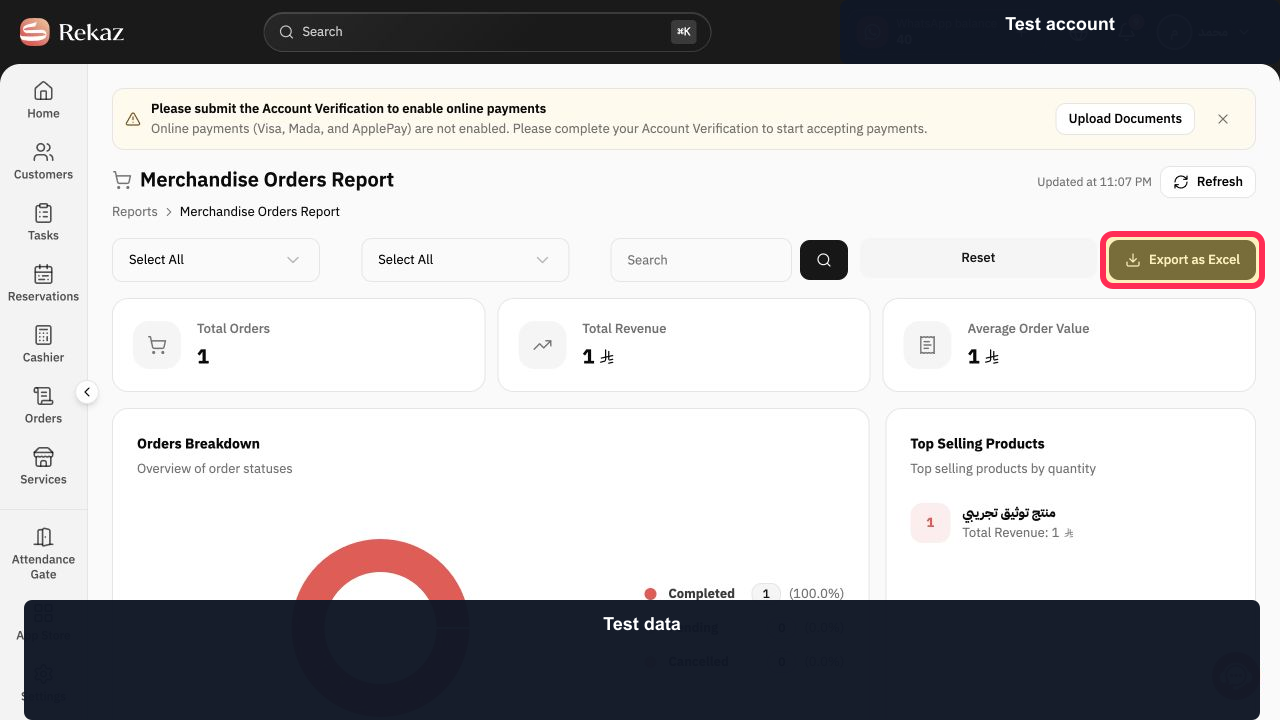The image size is (1280, 720).
Task: Click the Reports breadcrumb link
Action: pos(135,212)
